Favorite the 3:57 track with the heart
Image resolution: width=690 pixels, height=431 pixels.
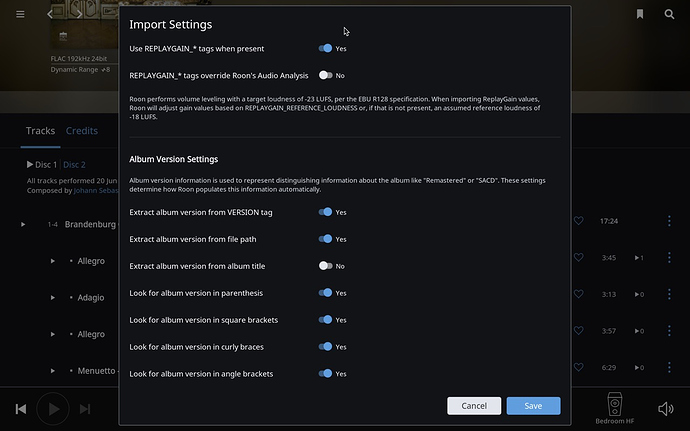pos(579,330)
